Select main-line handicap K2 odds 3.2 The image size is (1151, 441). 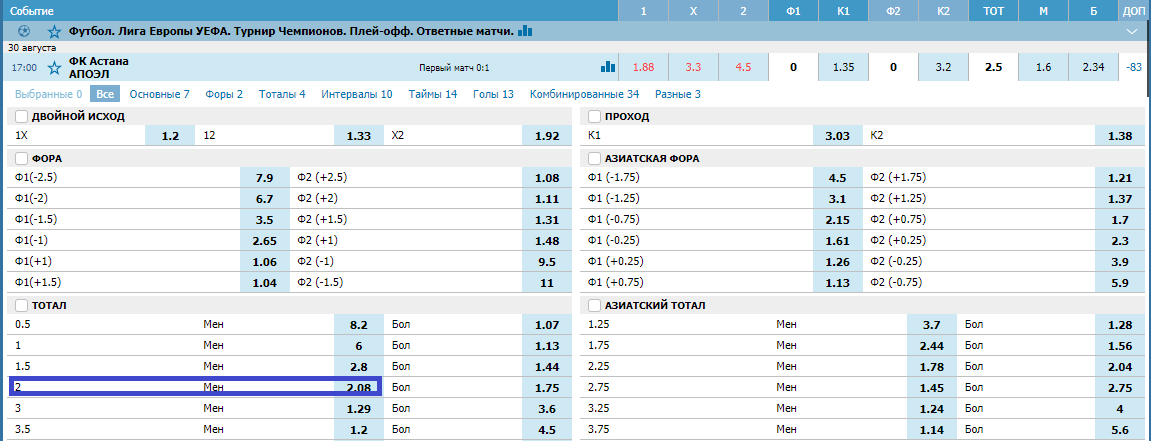pyautogui.click(x=943, y=68)
